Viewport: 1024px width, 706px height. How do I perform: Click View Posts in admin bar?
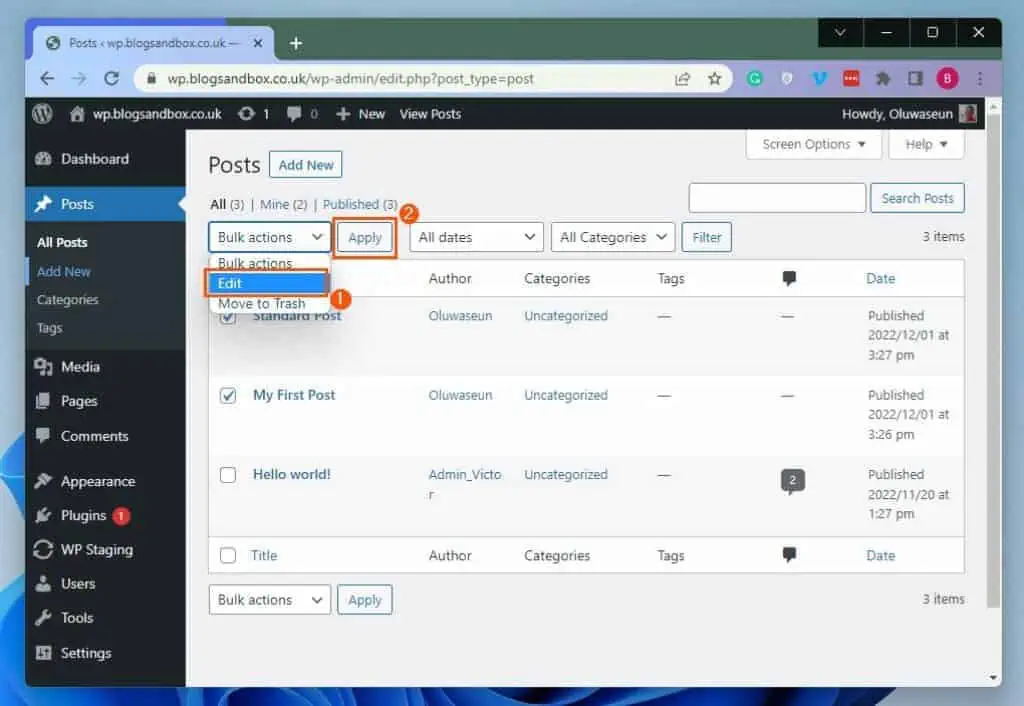pyautogui.click(x=430, y=114)
